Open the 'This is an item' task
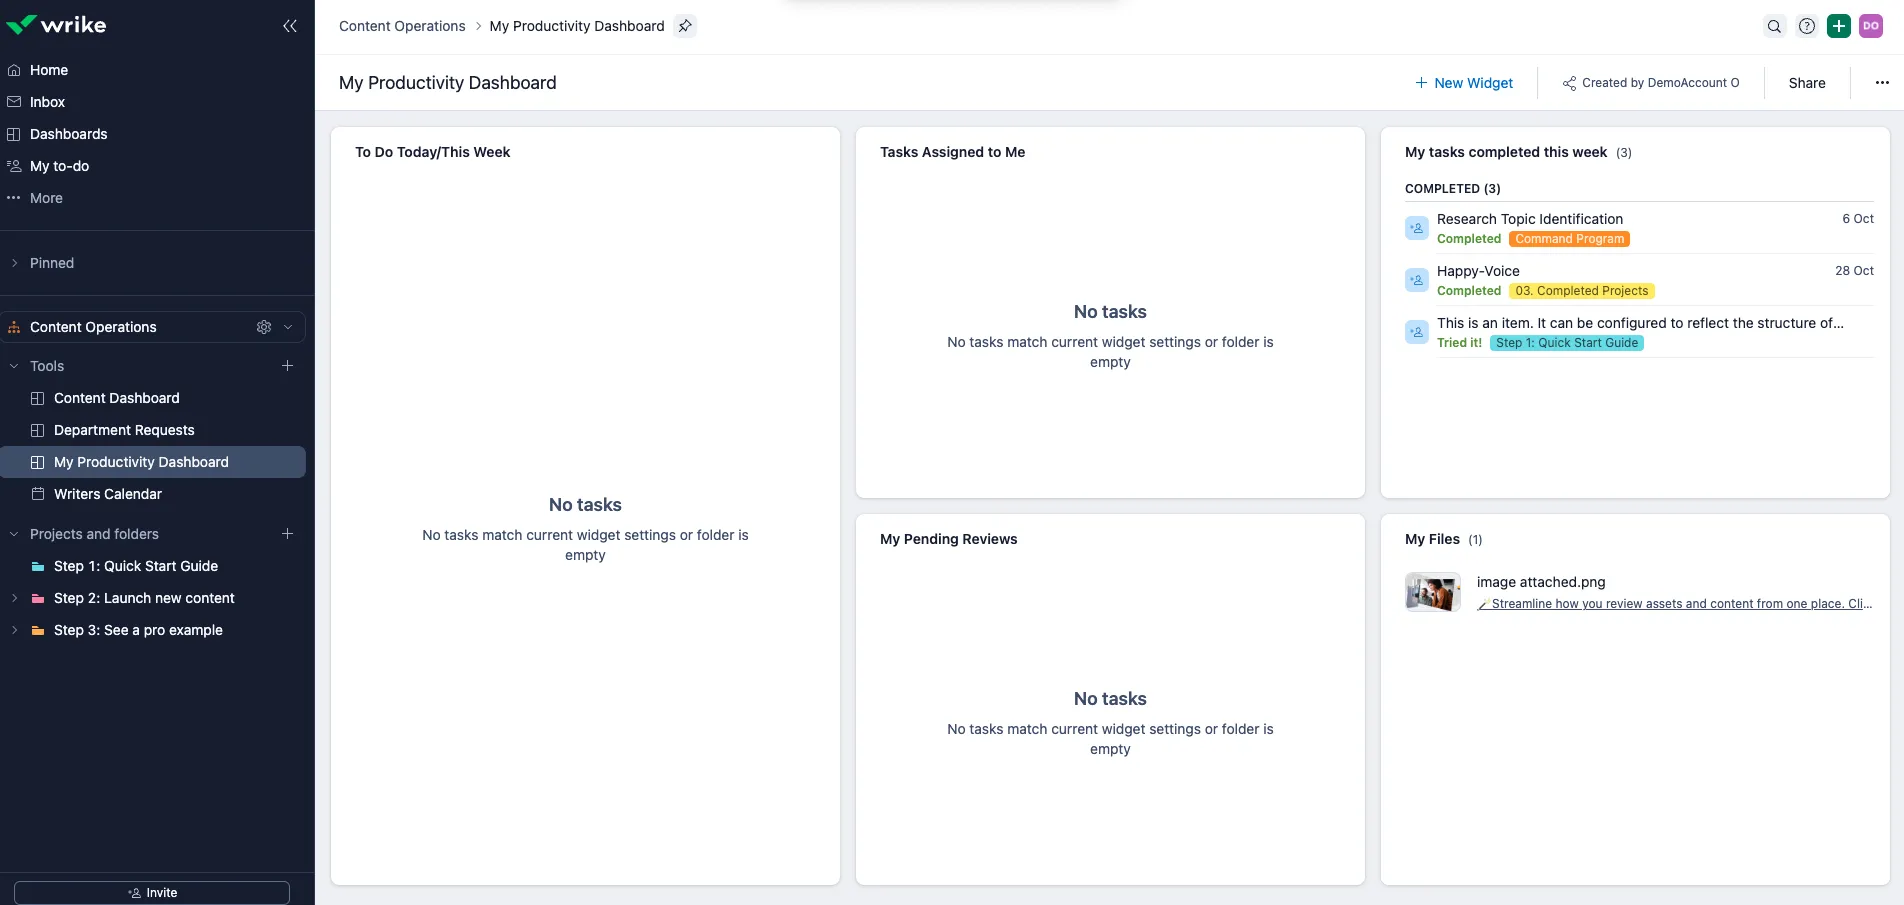The width and height of the screenshot is (1904, 905). tap(1640, 323)
